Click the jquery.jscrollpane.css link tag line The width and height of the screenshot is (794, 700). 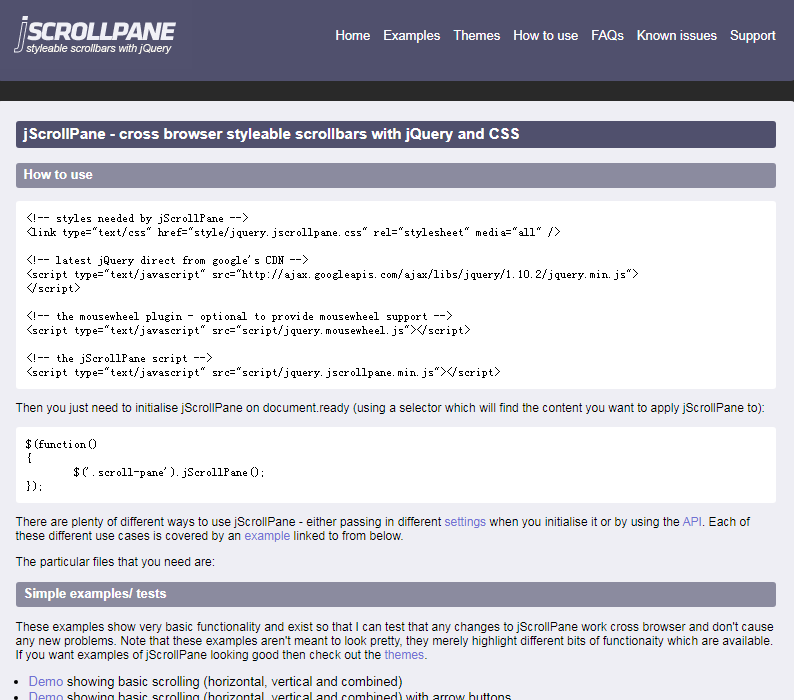(293, 232)
